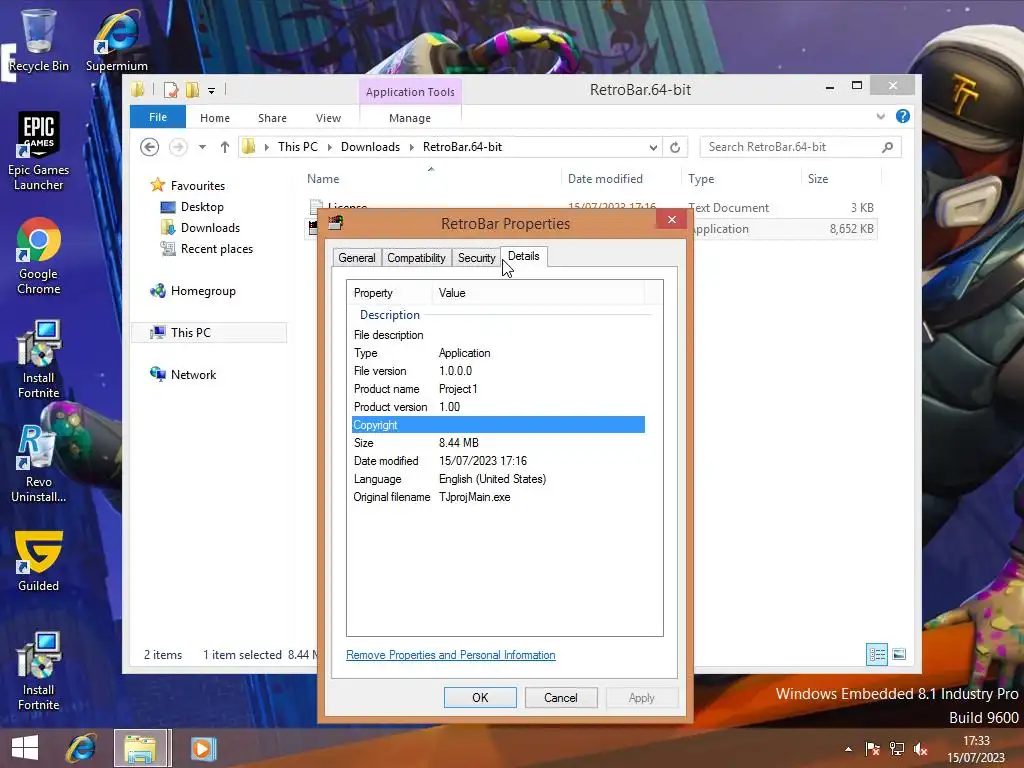Select the Original filename TJprojMain.exe row
The image size is (1024, 768).
coord(498,497)
